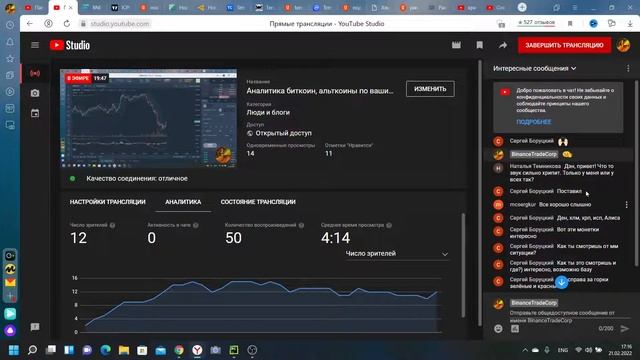Click the share arrow icon in header
The width and height of the screenshot is (640, 360).
[x=503, y=45]
